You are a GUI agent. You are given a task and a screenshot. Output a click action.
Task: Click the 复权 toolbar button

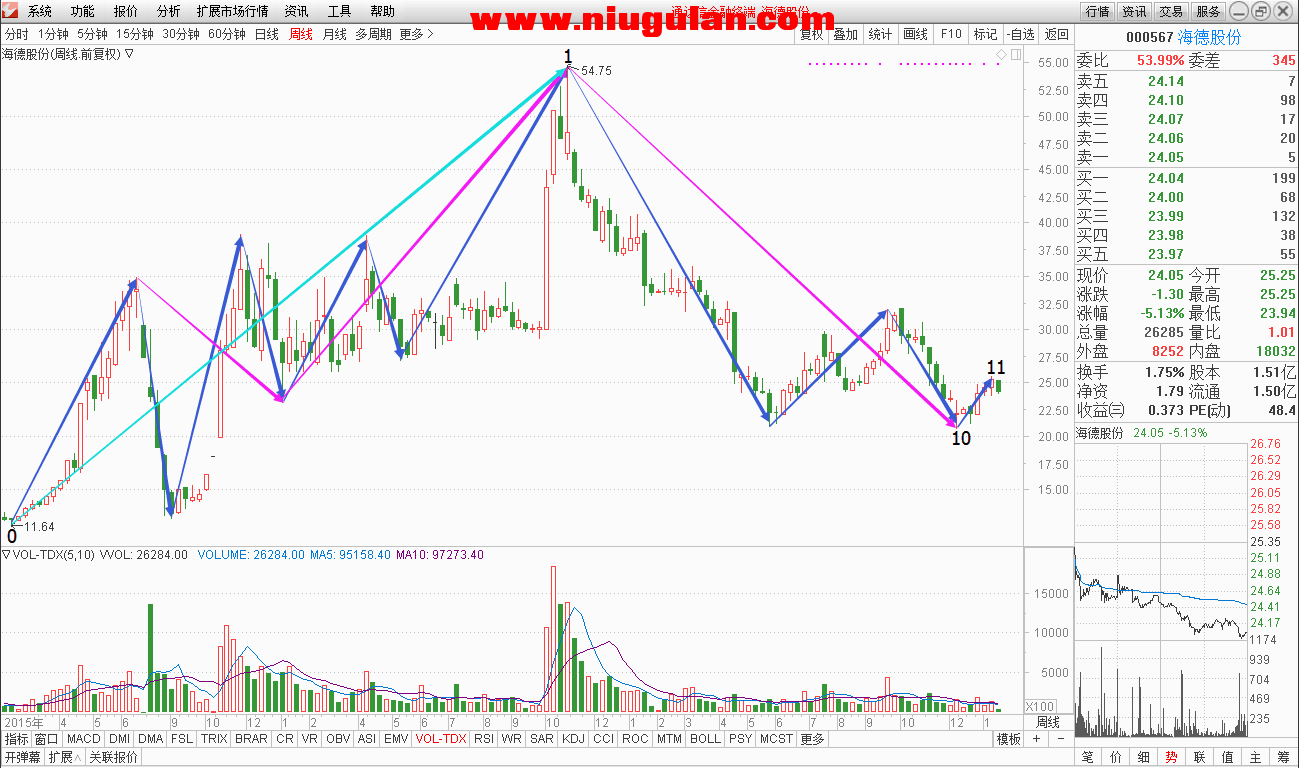click(x=811, y=34)
